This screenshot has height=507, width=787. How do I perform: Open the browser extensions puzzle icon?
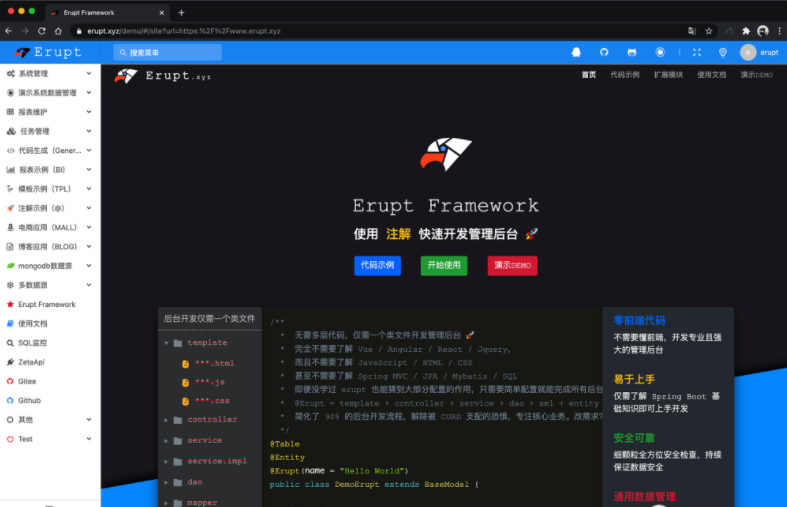pos(746,31)
